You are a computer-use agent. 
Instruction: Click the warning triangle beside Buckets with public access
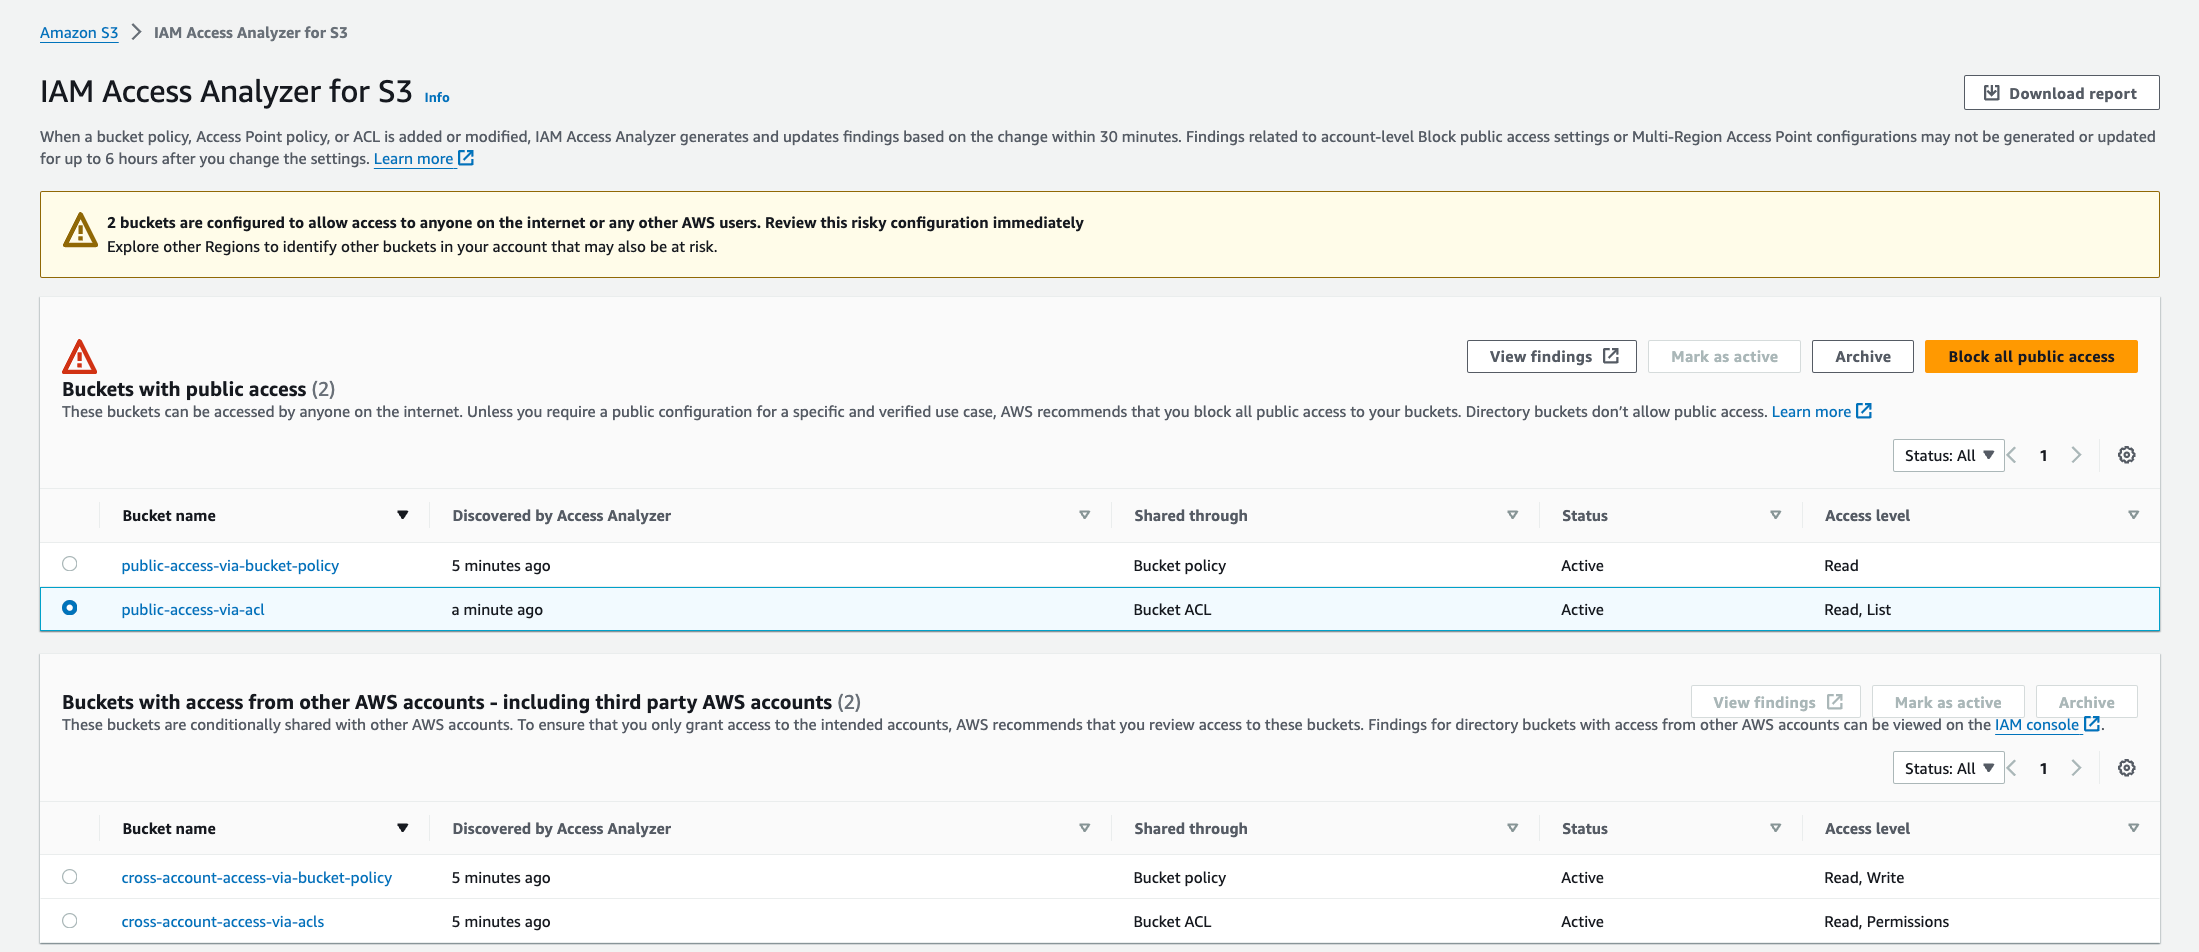click(x=80, y=356)
